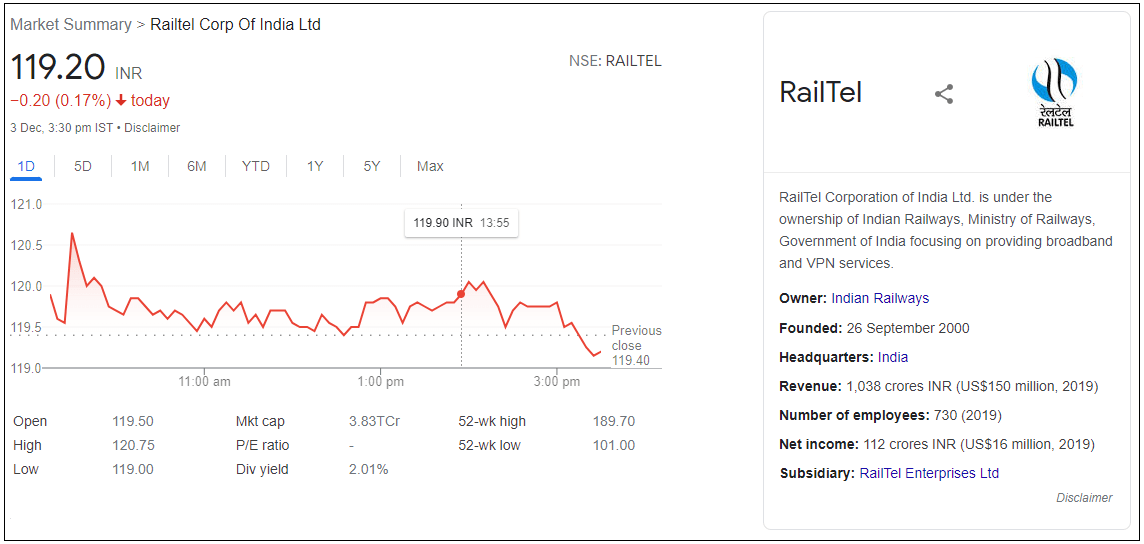Switch to the 5Y chart range

click(372, 166)
